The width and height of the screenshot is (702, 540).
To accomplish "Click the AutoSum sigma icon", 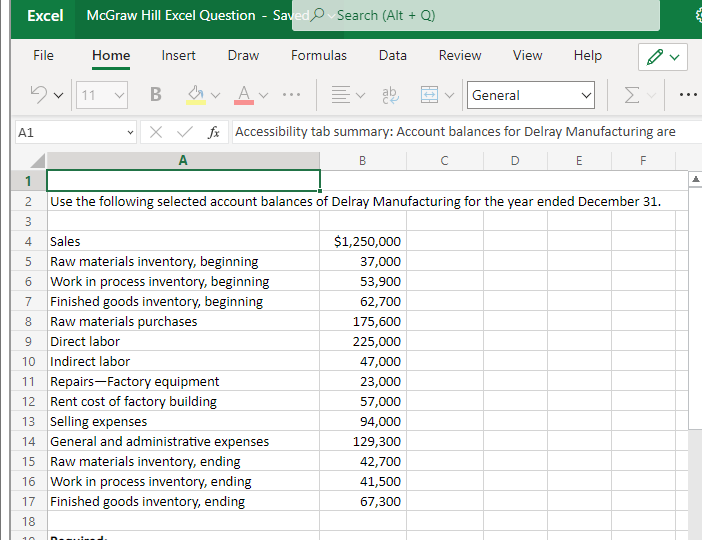I will (632, 95).
